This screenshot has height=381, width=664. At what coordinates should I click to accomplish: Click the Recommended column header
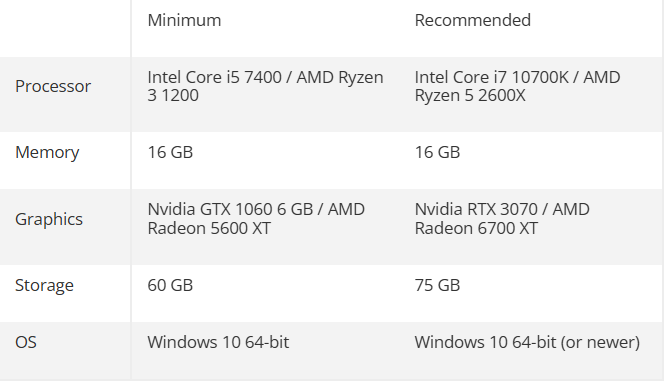click(x=473, y=20)
